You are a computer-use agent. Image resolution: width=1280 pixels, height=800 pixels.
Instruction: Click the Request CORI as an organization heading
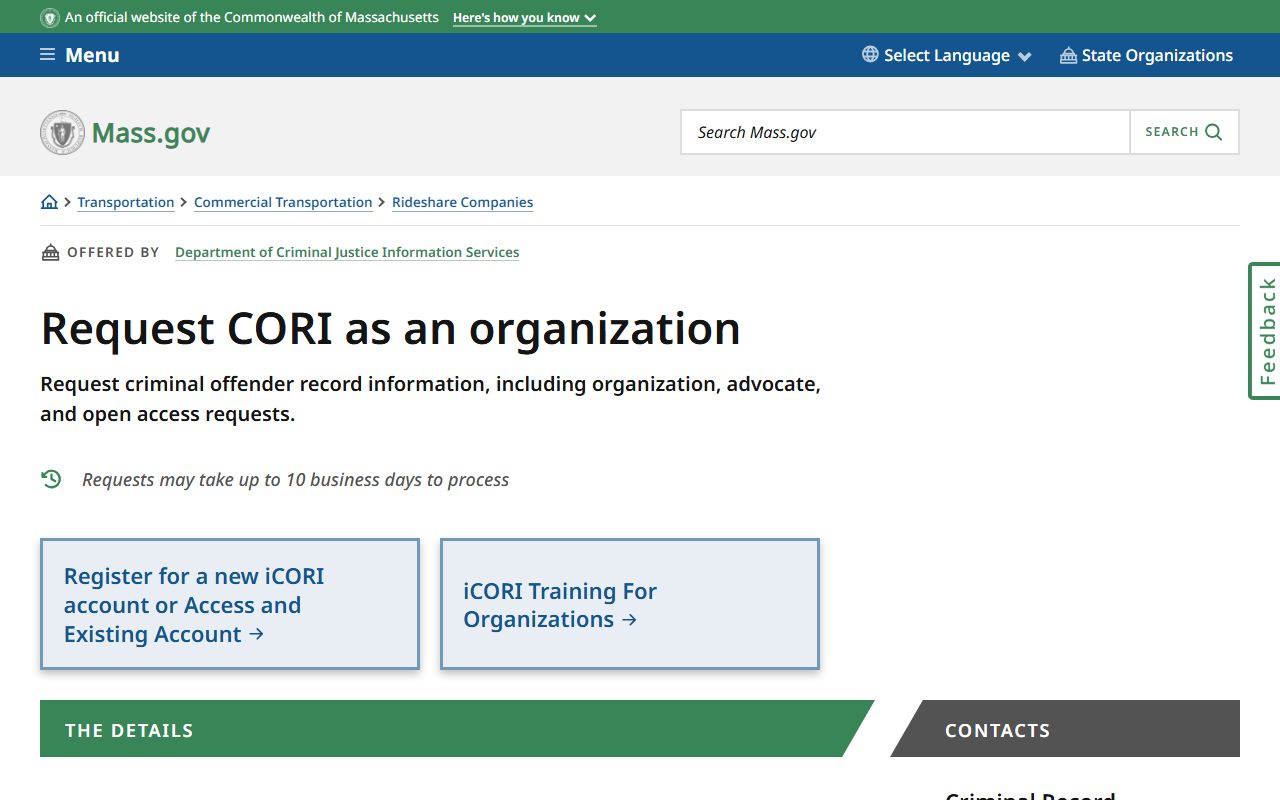(x=390, y=328)
